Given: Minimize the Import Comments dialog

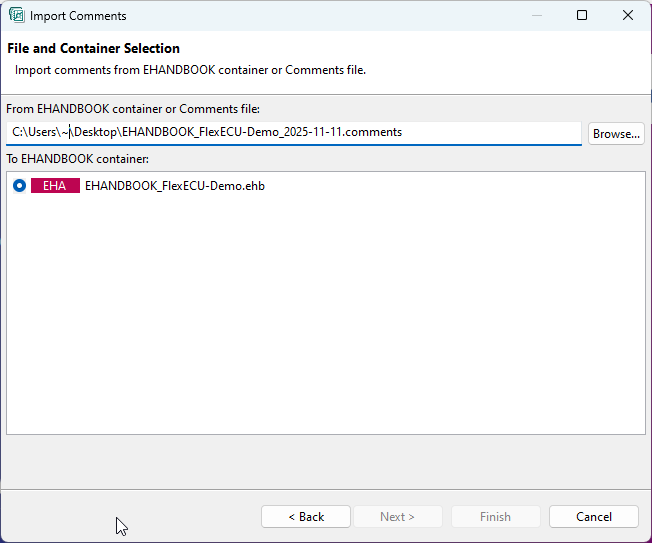Looking at the screenshot, I should [537, 15].
